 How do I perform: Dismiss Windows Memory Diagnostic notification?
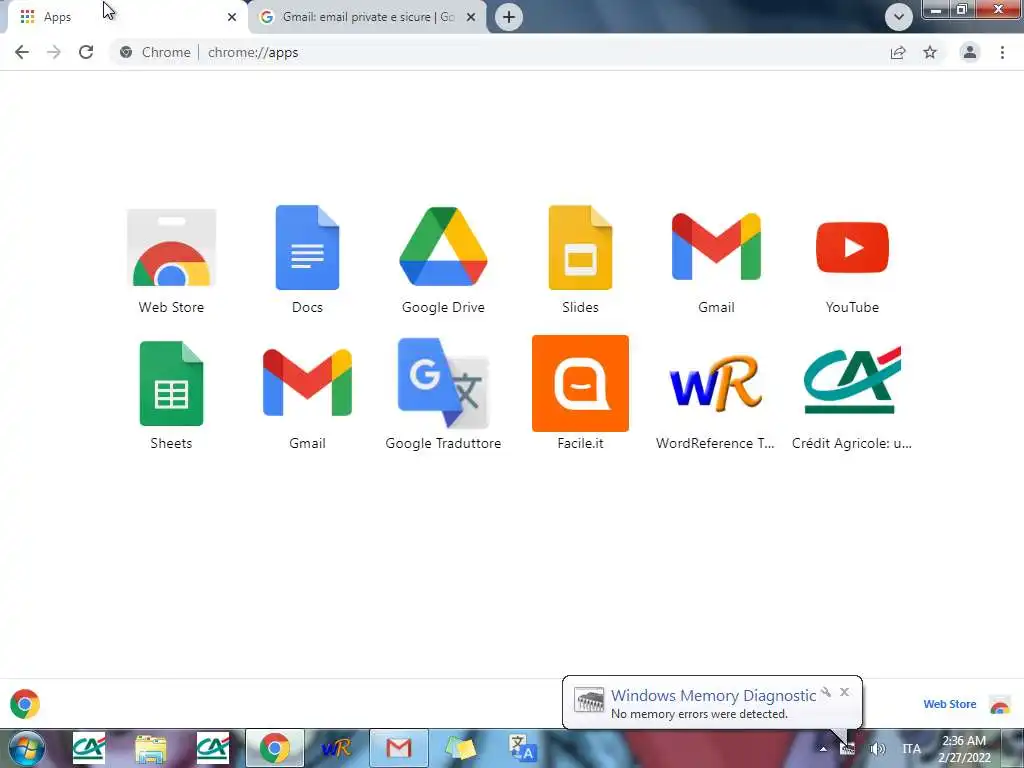(844, 692)
